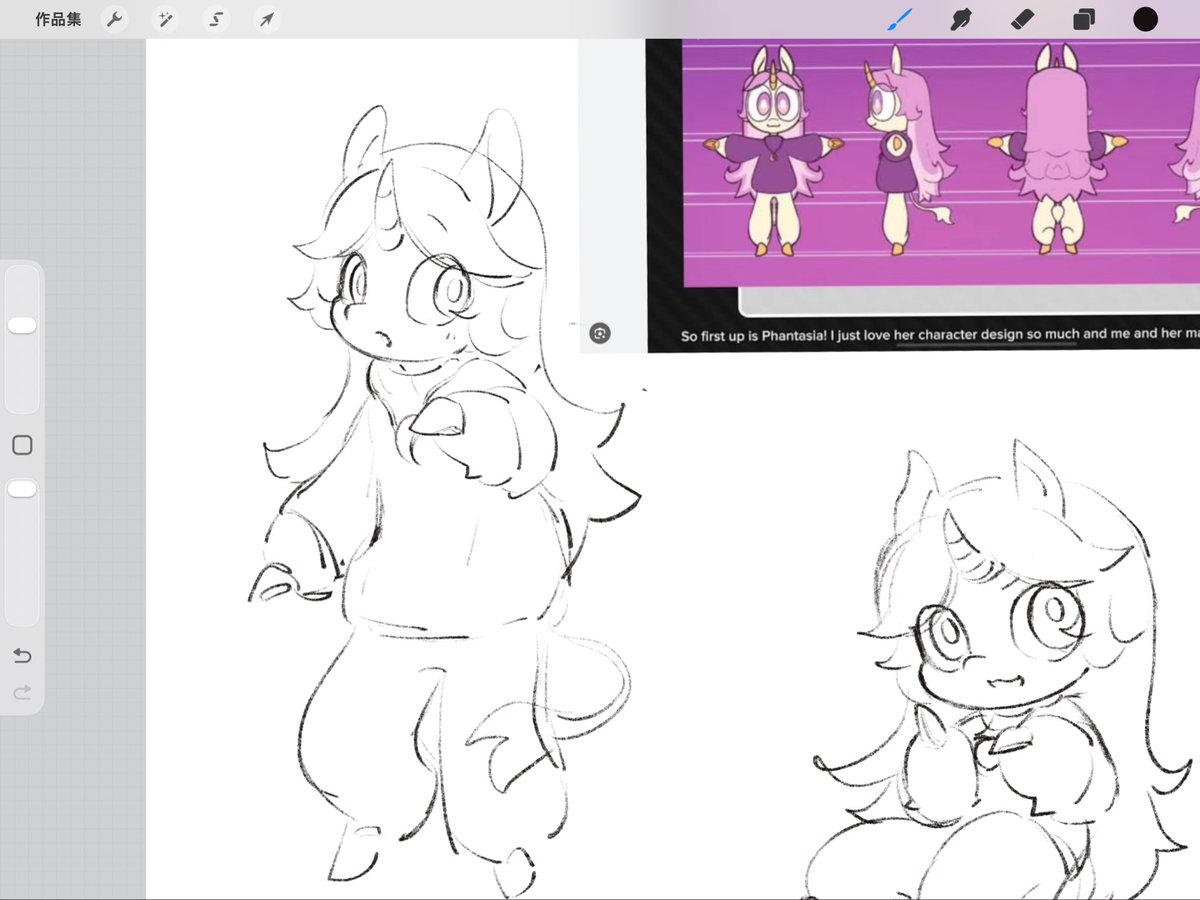Viewport: 1200px width, 900px height.
Task: Tap the square modify button in sidebar
Action: 22,445
